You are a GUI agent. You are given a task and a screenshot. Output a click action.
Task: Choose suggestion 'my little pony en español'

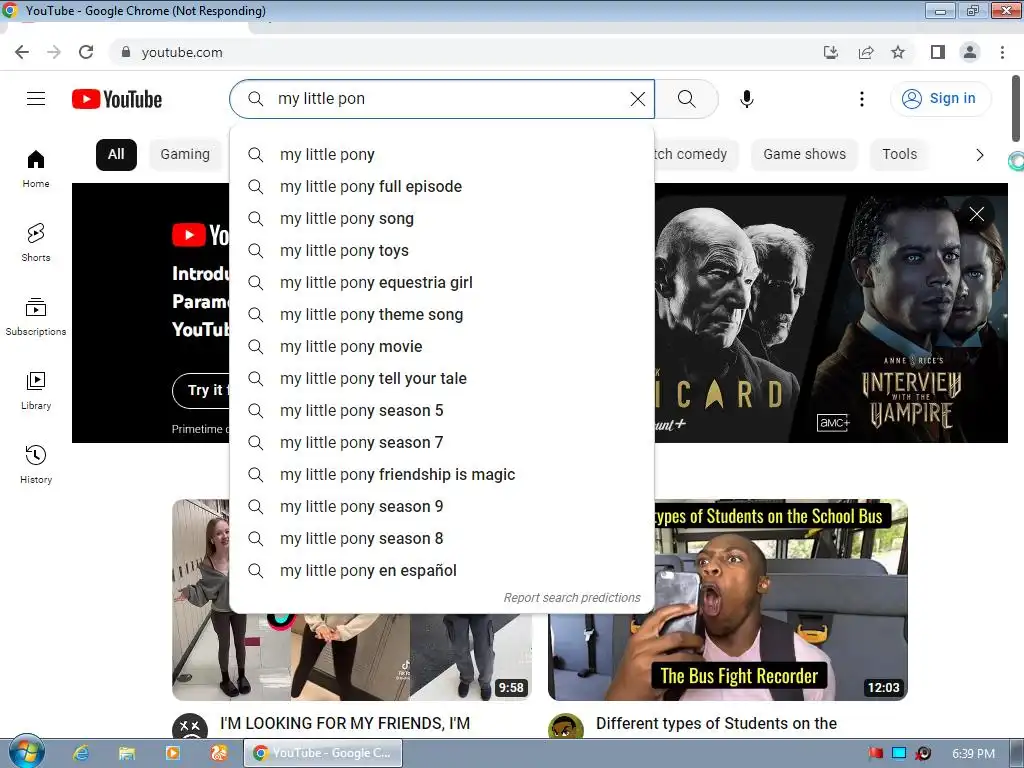(442, 571)
